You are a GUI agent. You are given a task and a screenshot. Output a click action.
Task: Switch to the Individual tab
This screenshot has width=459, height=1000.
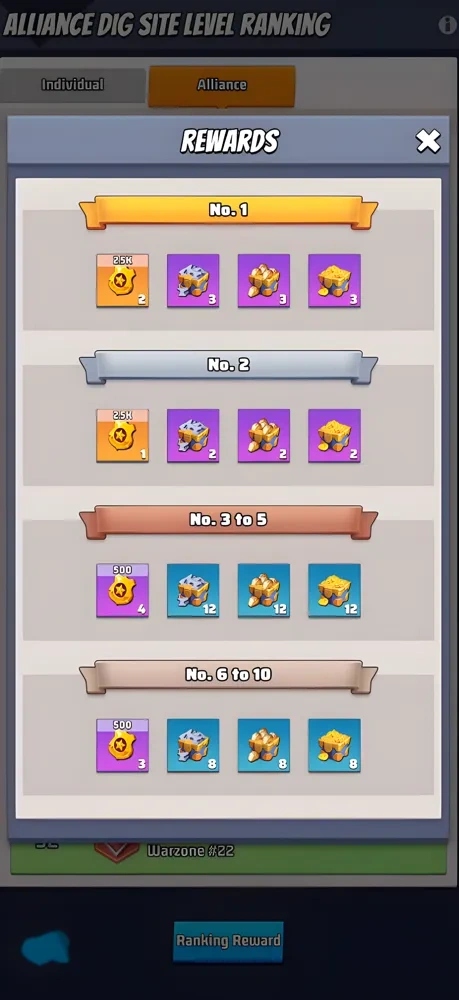pos(73,85)
